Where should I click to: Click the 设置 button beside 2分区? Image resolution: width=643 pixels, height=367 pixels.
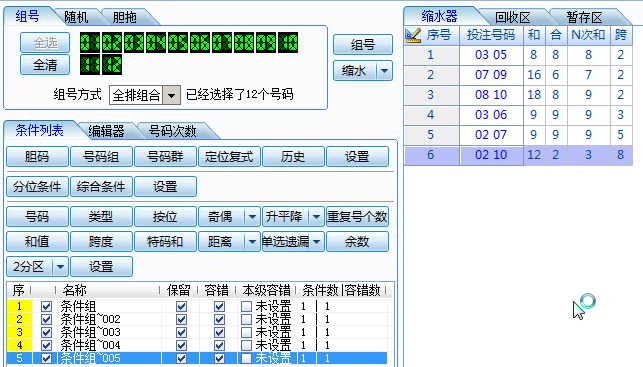[101, 267]
